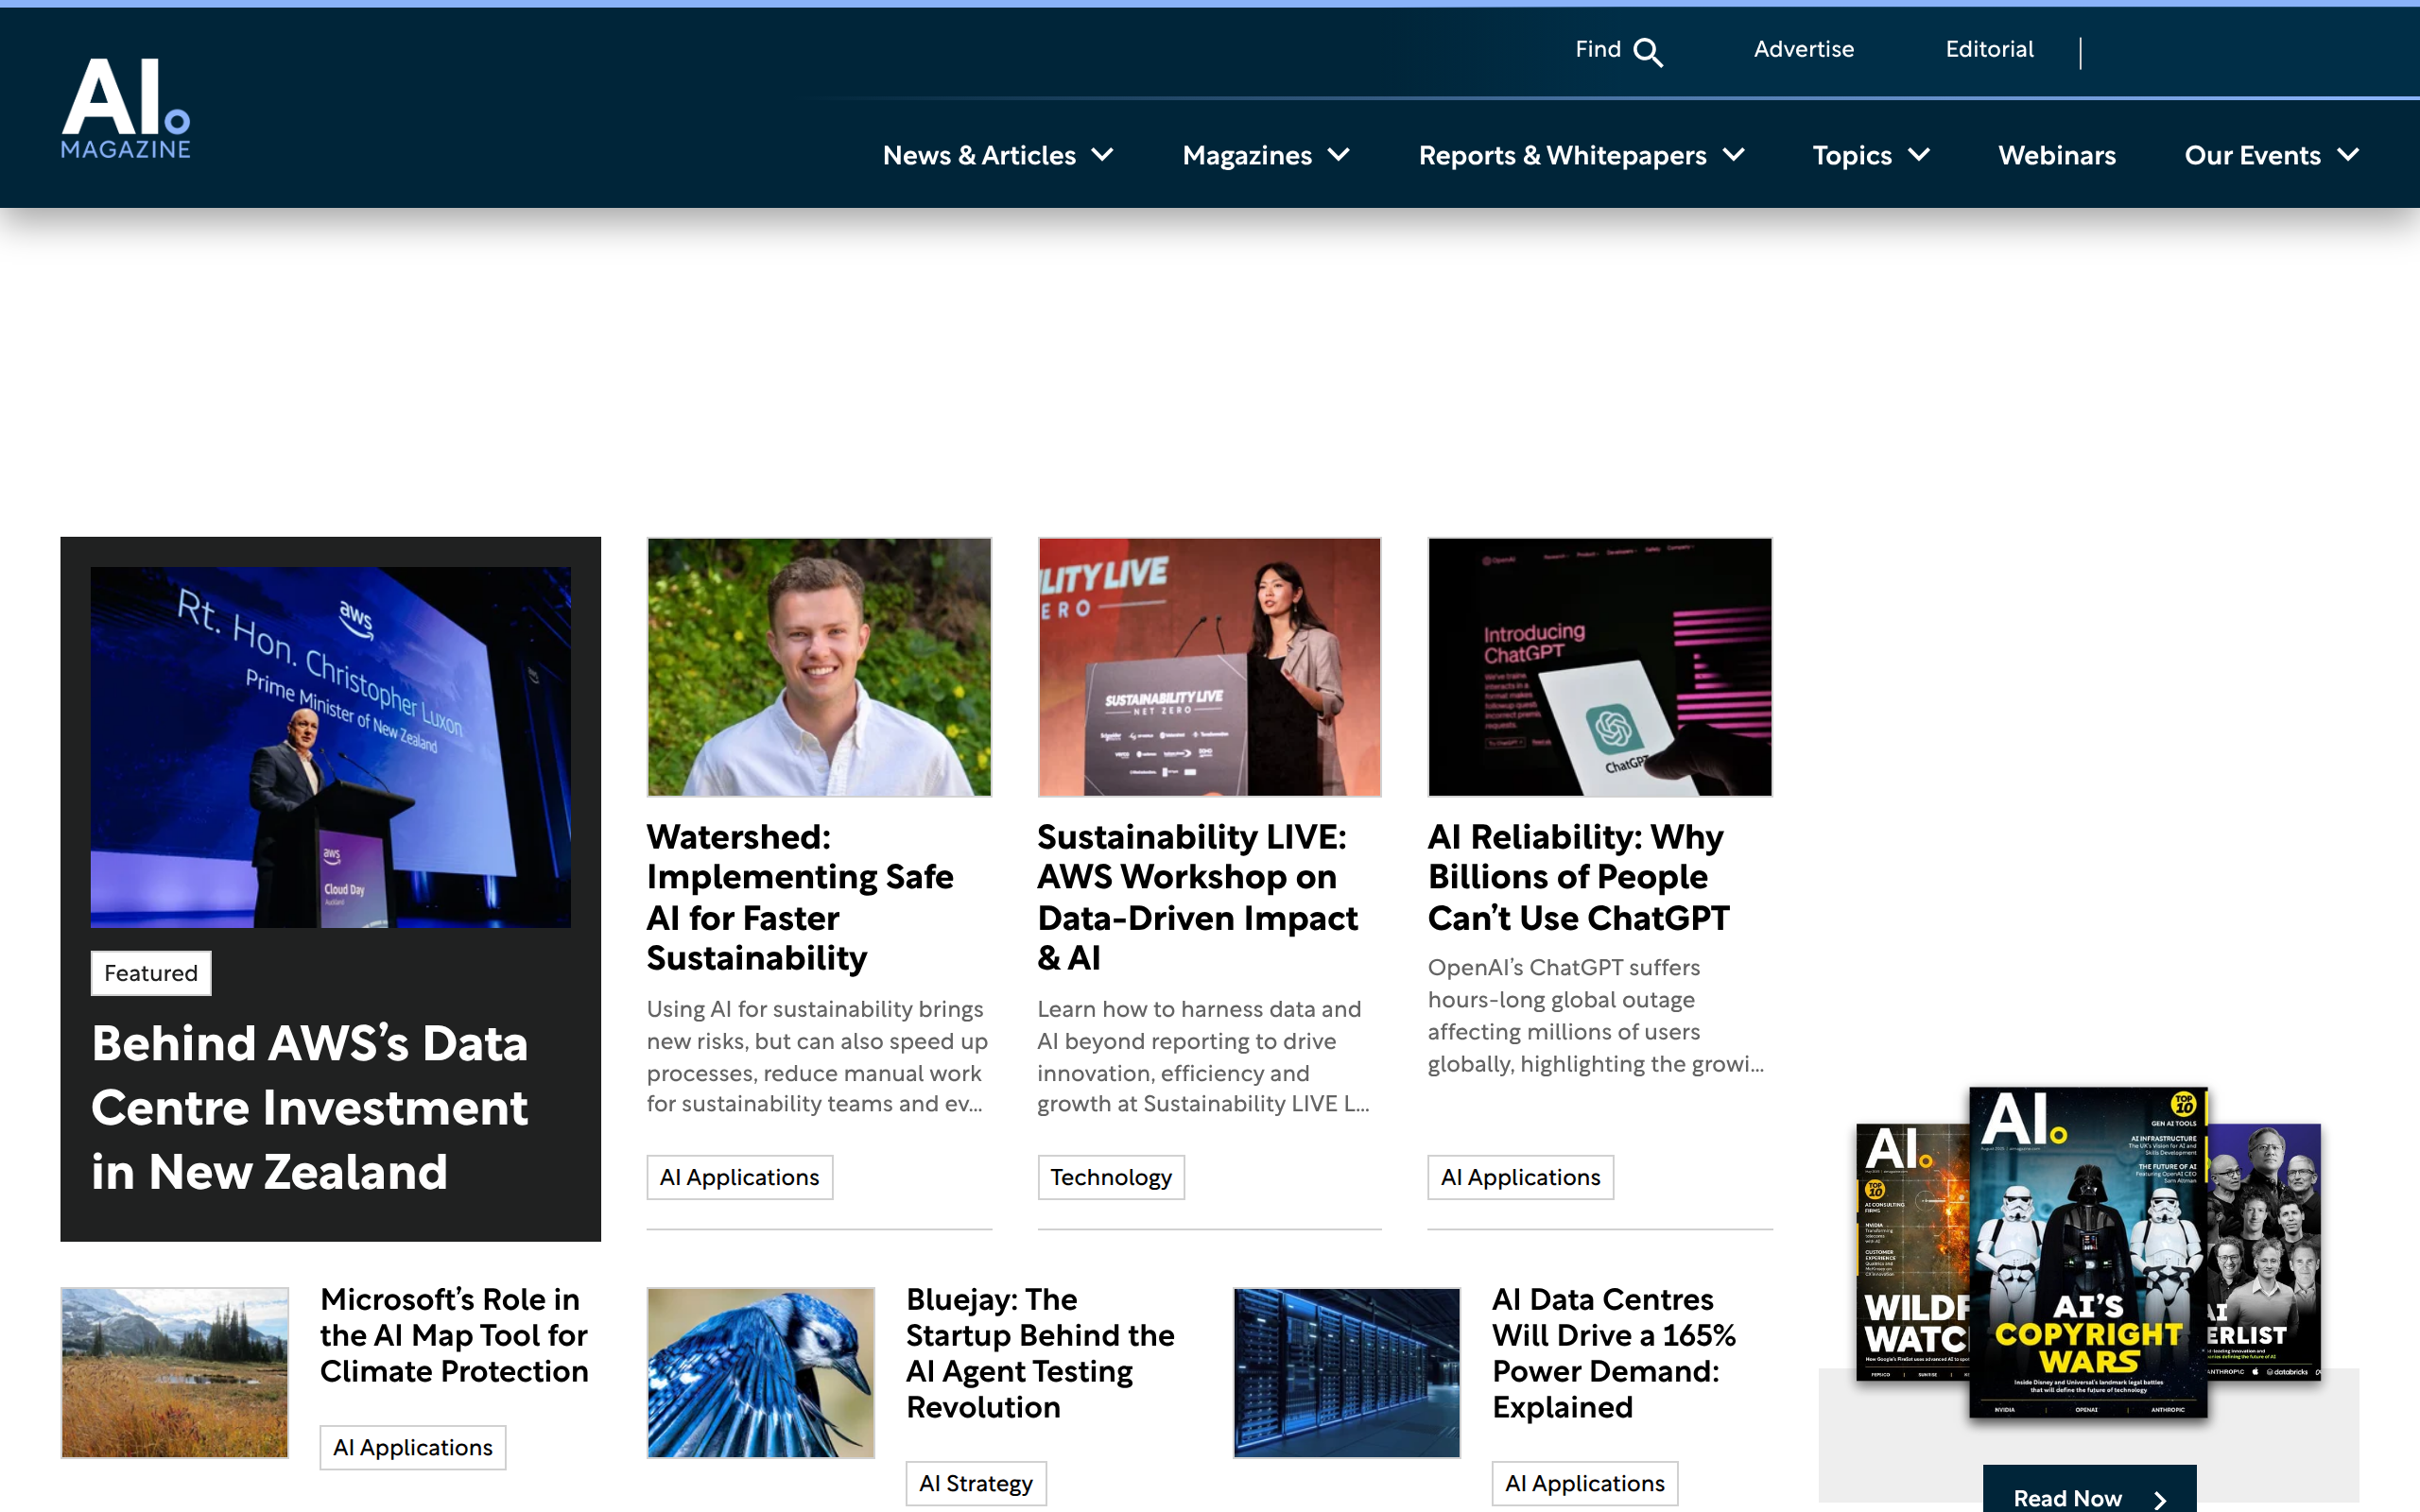The image size is (2420, 1512).
Task: Click the Find magnifying glass icon
Action: coord(1648,52)
